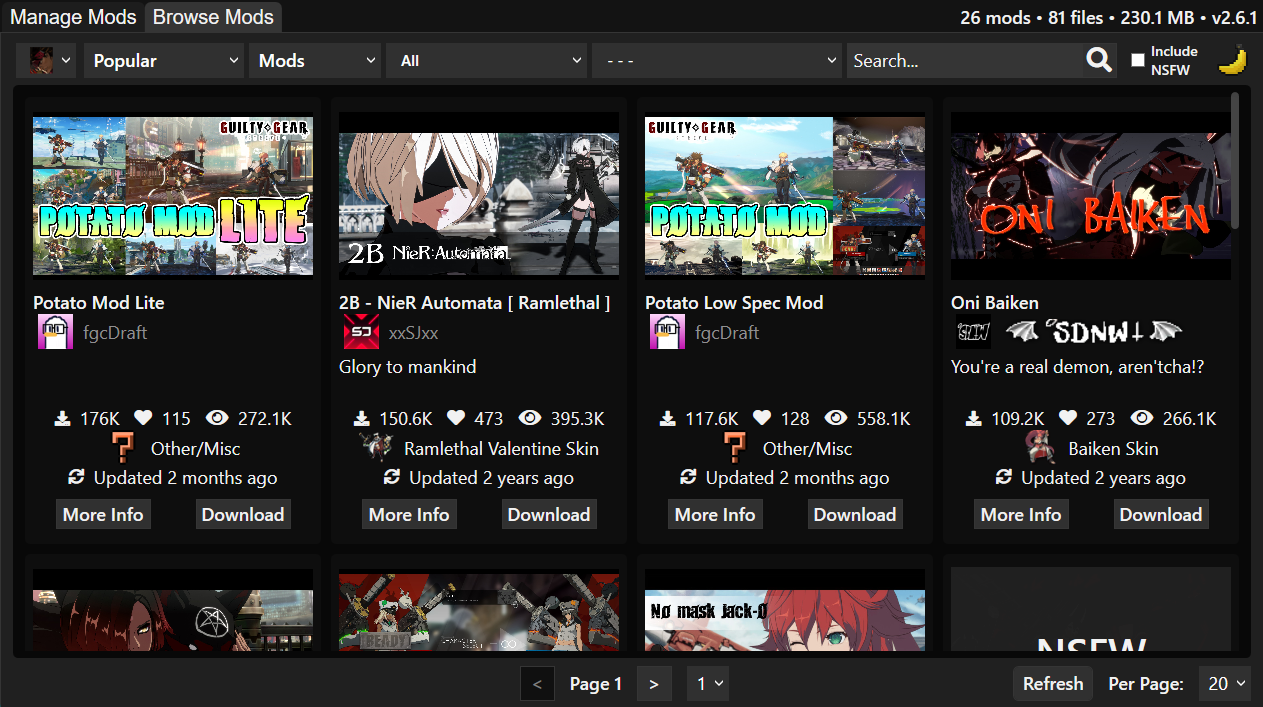The height and width of the screenshot is (707, 1263).
Task: Open the Per Page dropdown showing 20
Action: 1225,684
